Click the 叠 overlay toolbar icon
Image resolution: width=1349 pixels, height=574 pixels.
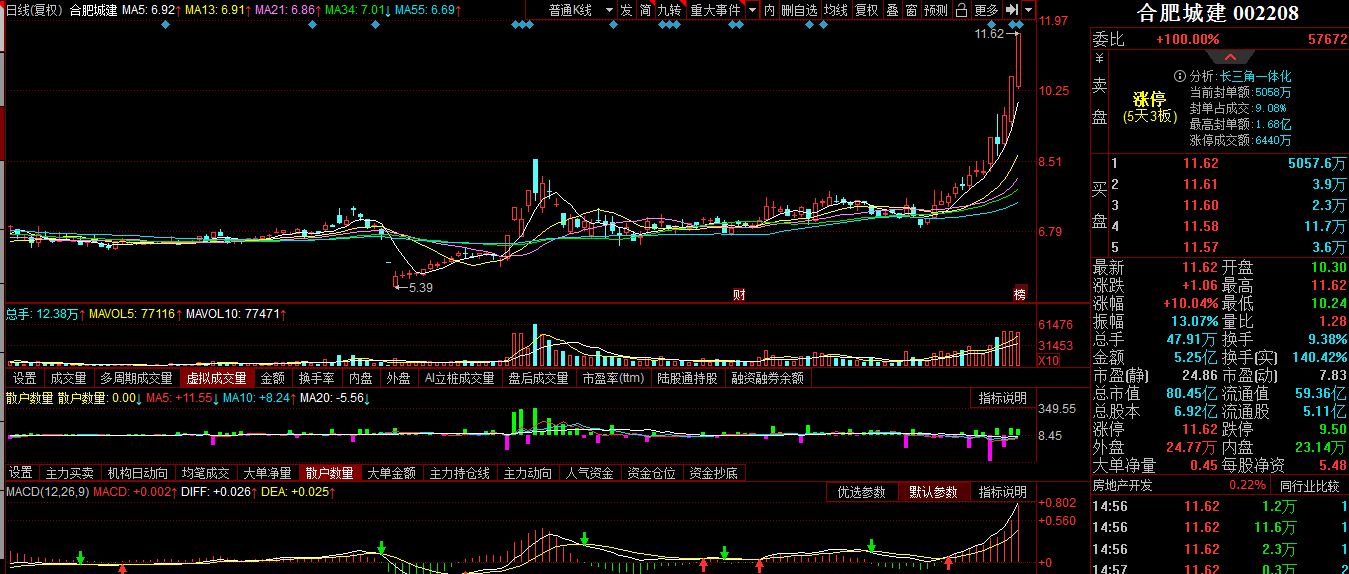click(892, 10)
